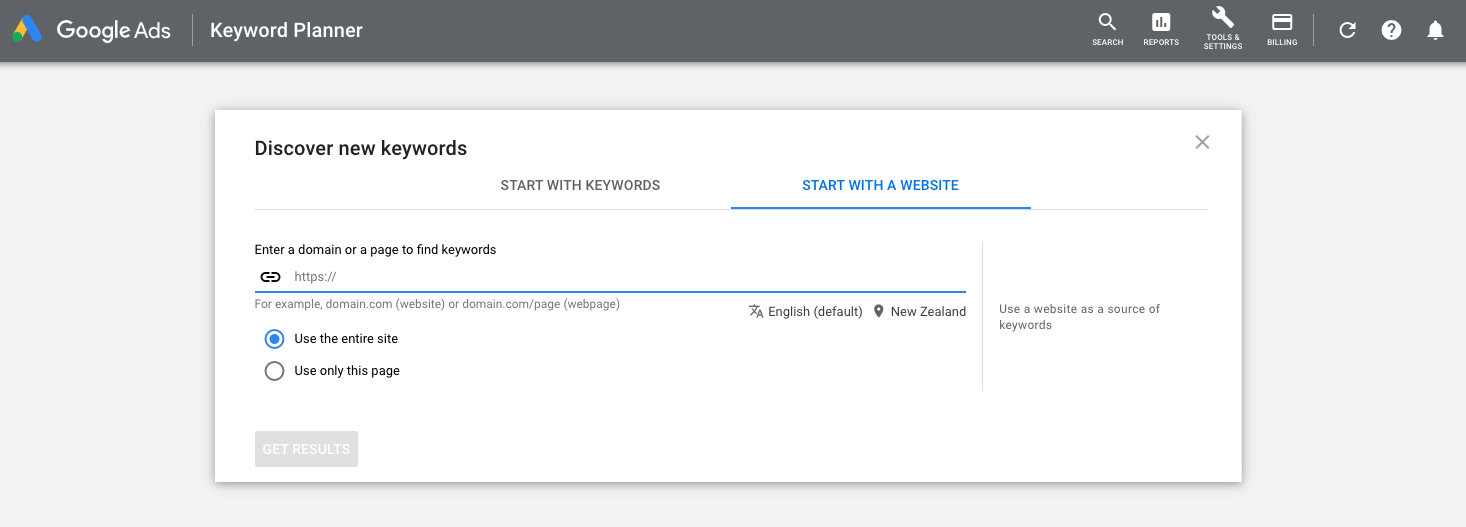
Task: Select Use only this page radio
Action: click(x=274, y=371)
